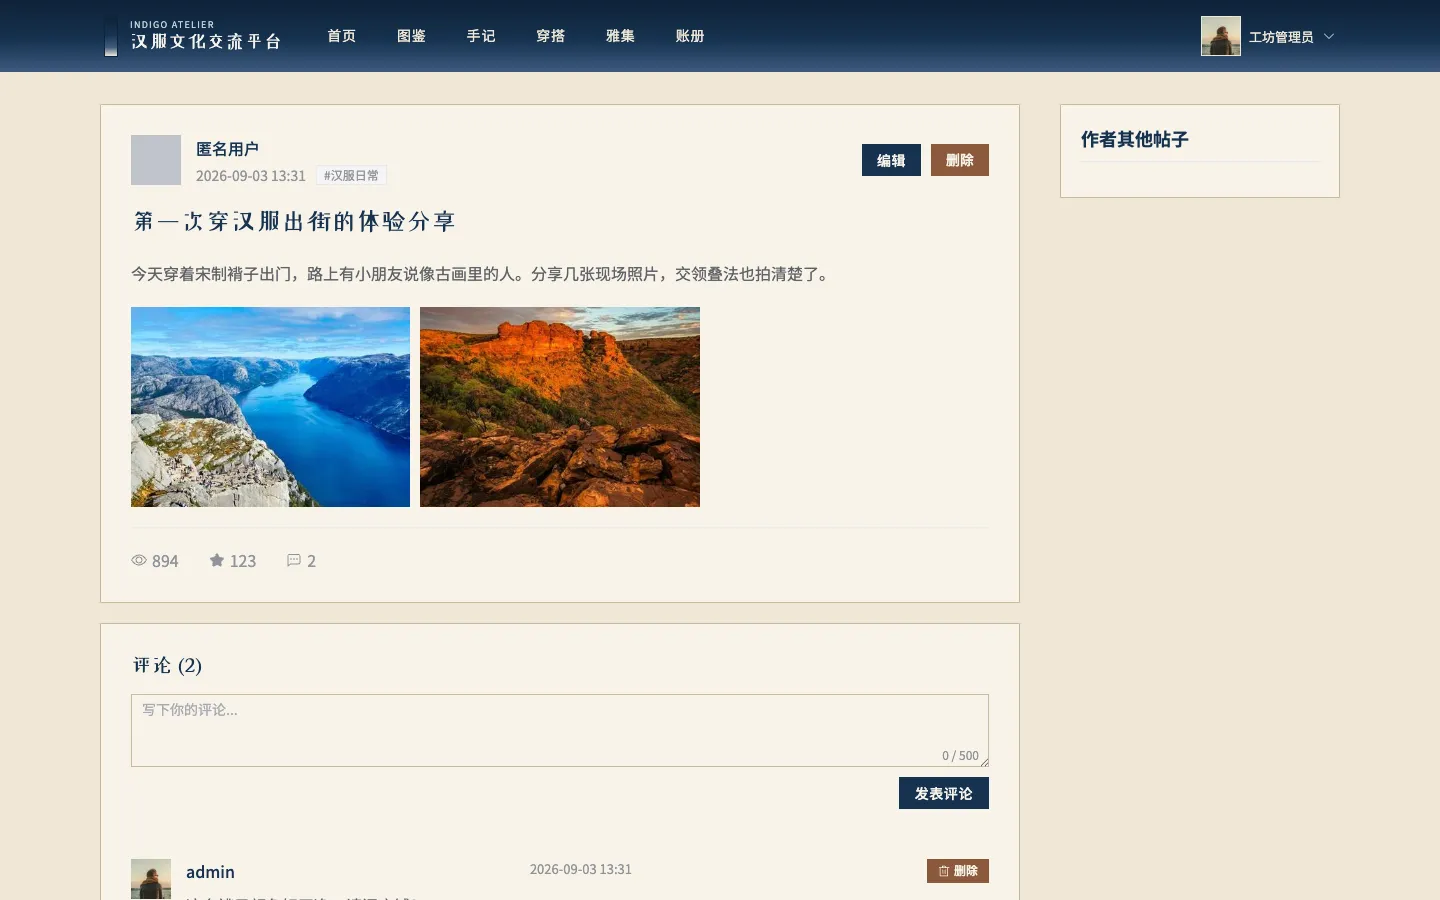Image resolution: width=1440 pixels, height=900 pixels.
Task: Click the admin comment timestamp 2026-09-03 13:31
Action: (x=581, y=869)
